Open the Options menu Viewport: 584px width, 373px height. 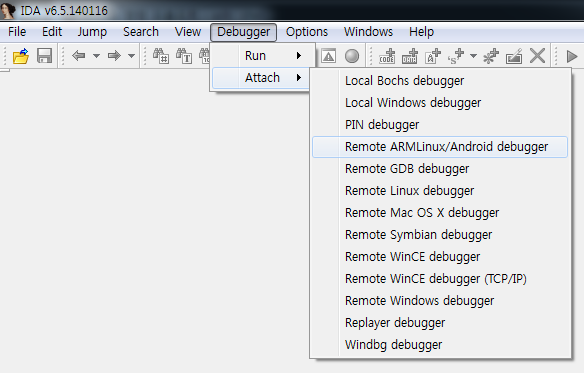(x=307, y=32)
